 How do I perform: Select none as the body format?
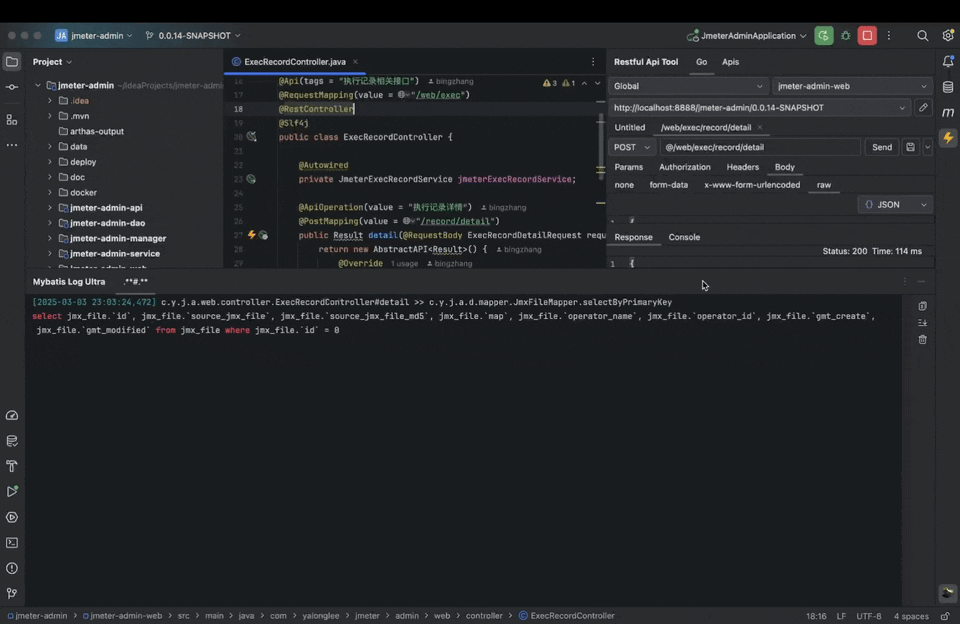(x=624, y=185)
